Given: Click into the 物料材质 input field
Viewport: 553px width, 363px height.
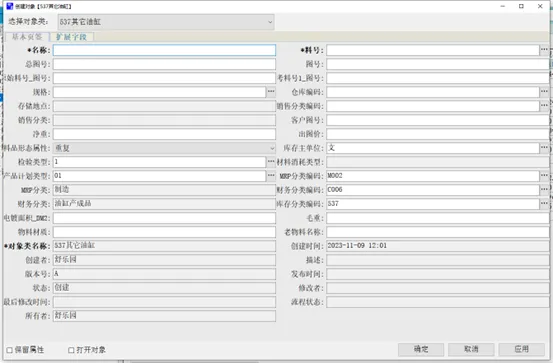Looking at the screenshot, I should click(x=164, y=232).
